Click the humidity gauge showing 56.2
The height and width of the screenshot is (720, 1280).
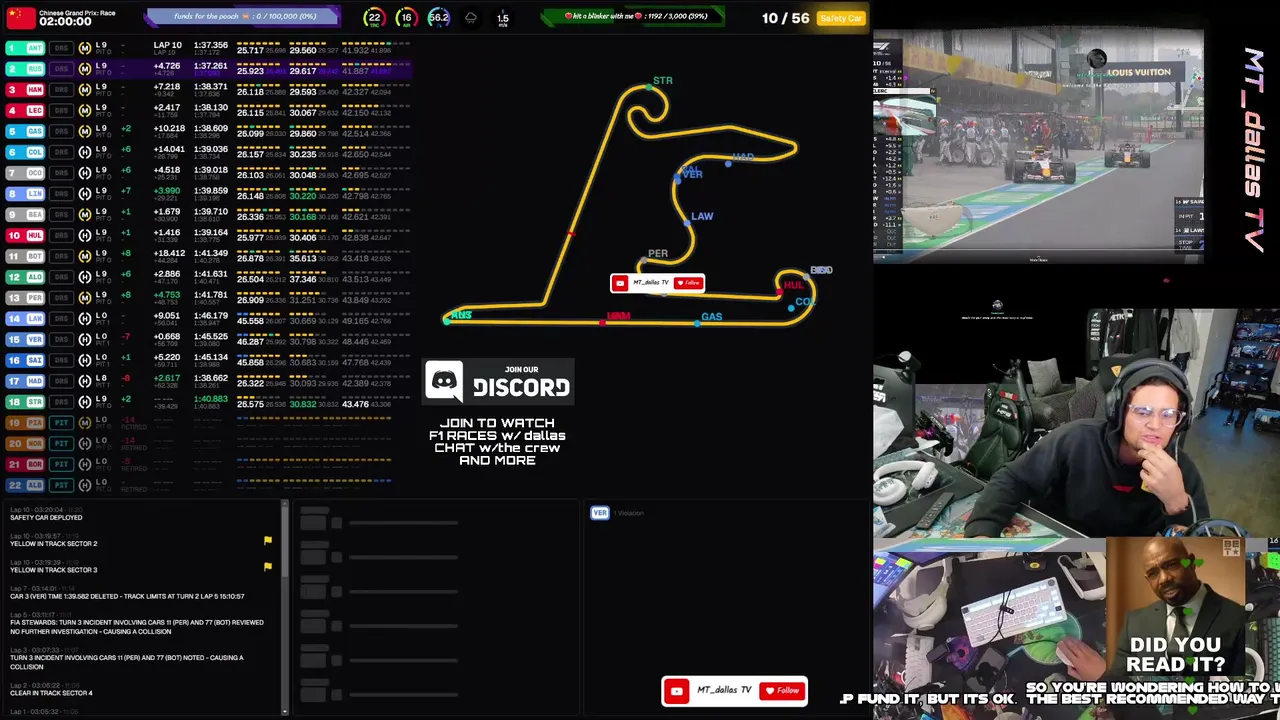(x=438, y=18)
